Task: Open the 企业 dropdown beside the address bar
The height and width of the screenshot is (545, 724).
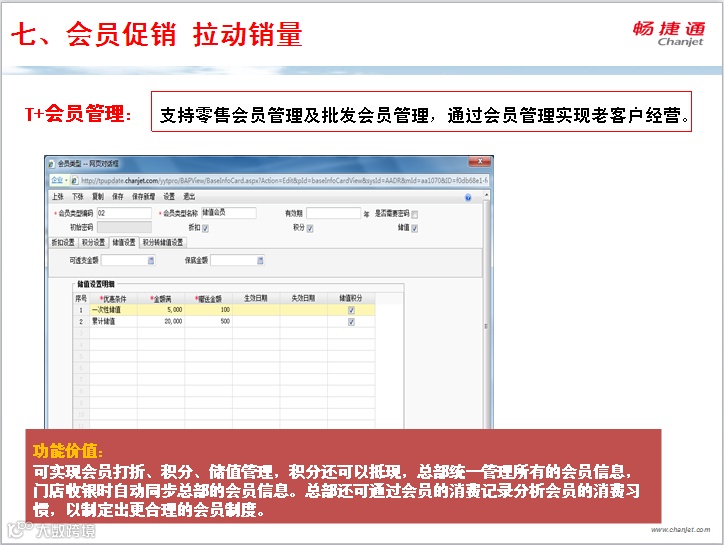Action: click(x=60, y=180)
